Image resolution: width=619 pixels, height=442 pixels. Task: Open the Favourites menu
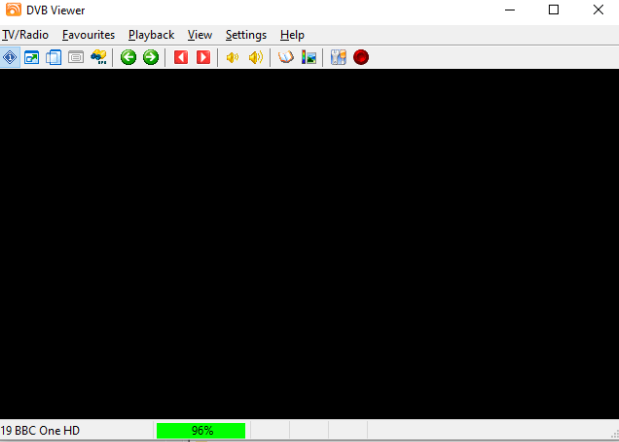pyautogui.click(x=88, y=34)
